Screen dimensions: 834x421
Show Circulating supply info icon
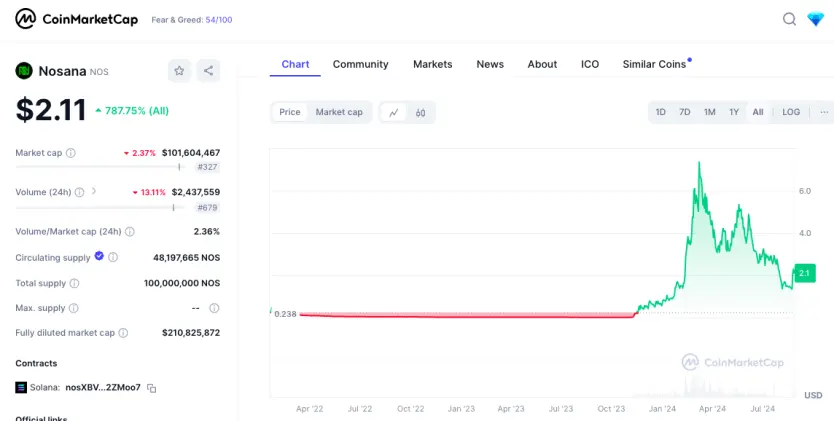coord(113,257)
